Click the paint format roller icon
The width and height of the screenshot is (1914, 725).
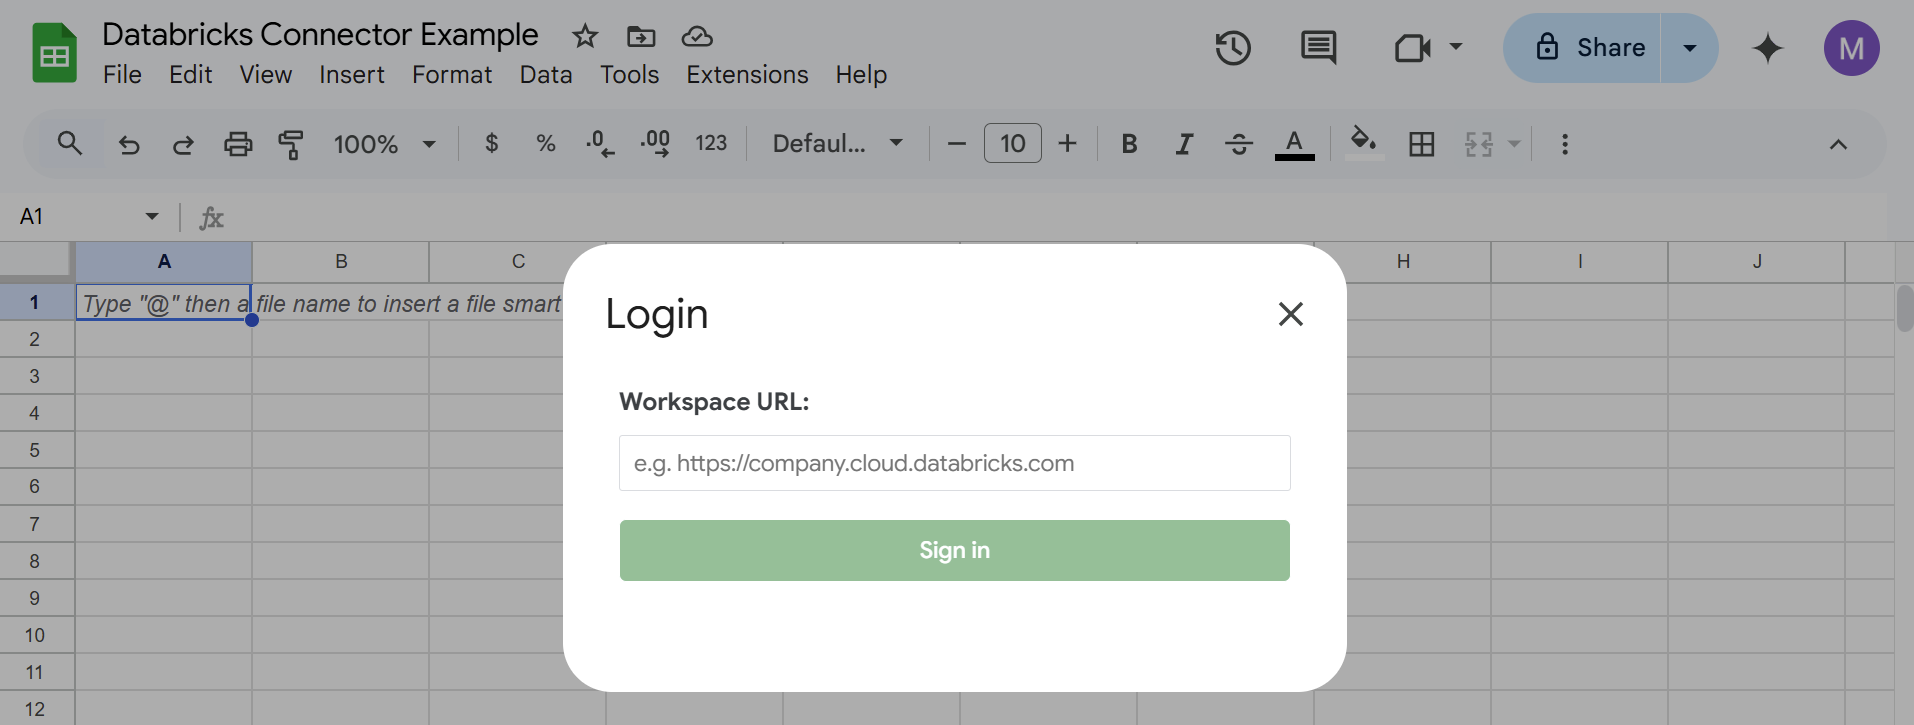pyautogui.click(x=291, y=144)
